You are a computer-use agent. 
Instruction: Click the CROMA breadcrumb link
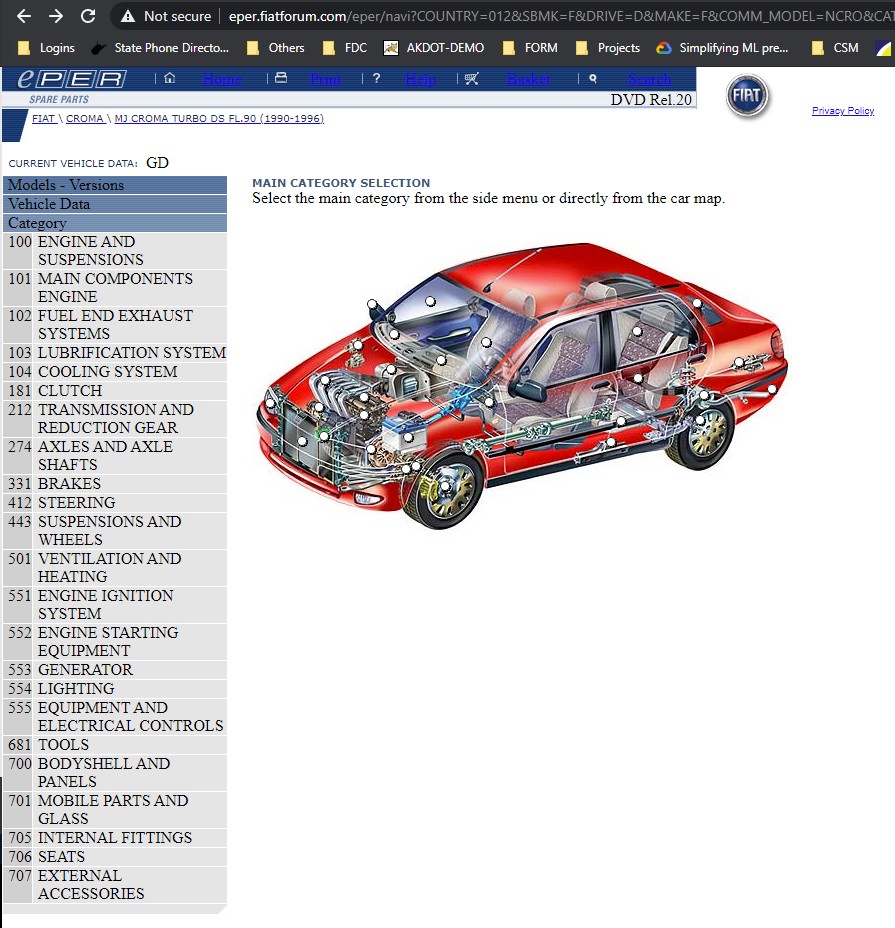point(85,118)
